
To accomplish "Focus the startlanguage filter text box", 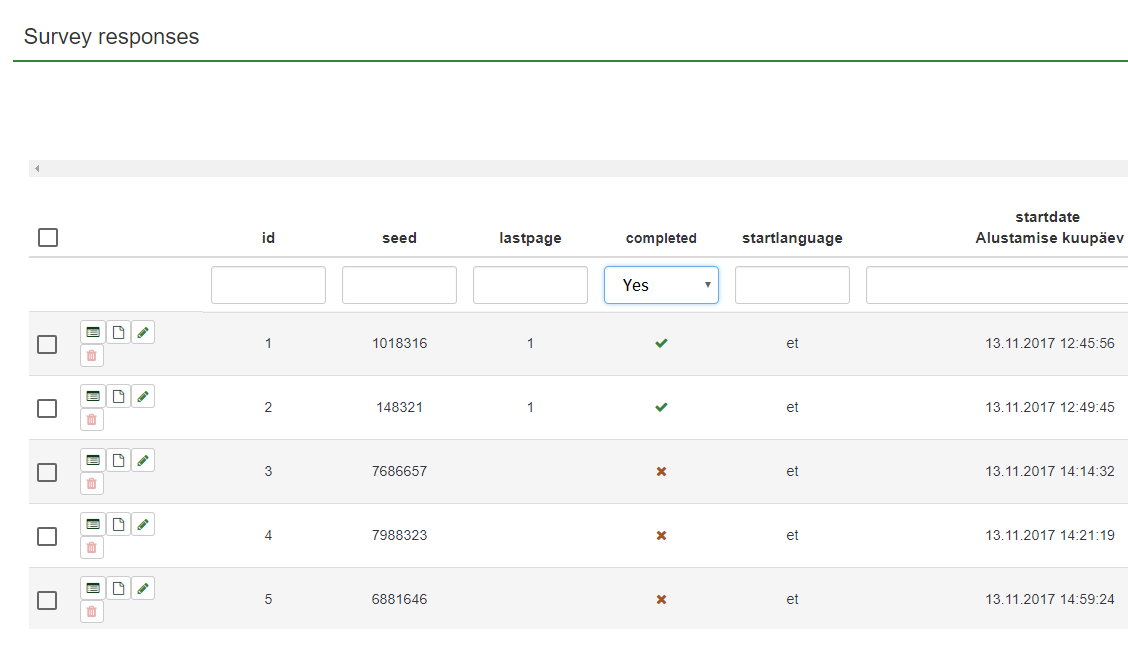I will pyautogui.click(x=792, y=285).
